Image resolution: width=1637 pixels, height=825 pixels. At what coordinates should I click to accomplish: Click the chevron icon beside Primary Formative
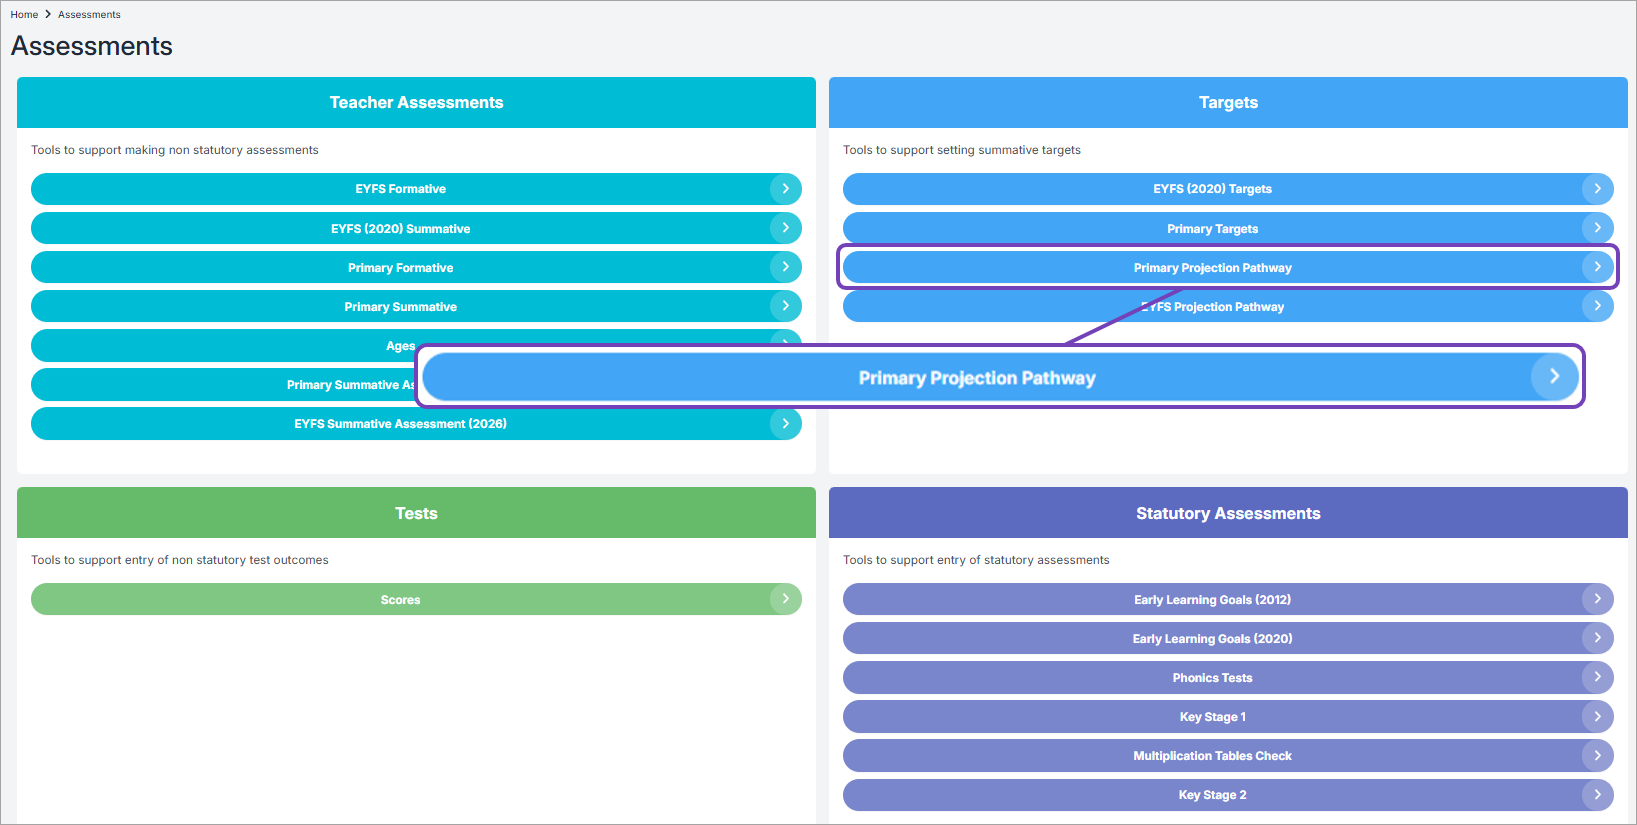coord(785,267)
